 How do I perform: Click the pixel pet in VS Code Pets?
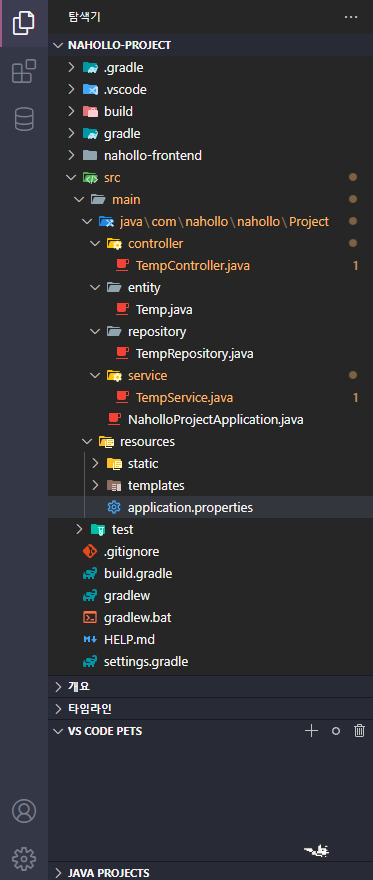click(x=317, y=851)
